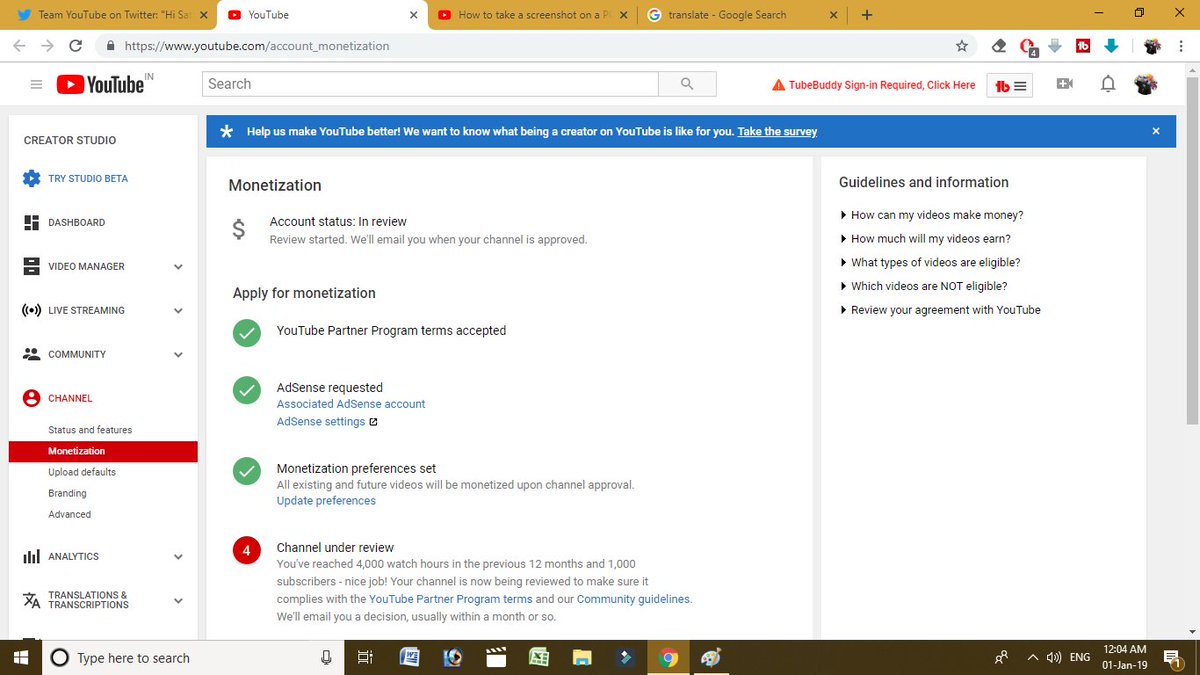This screenshot has width=1200, height=675.
Task: Open Word from the taskbar
Action: pos(409,657)
